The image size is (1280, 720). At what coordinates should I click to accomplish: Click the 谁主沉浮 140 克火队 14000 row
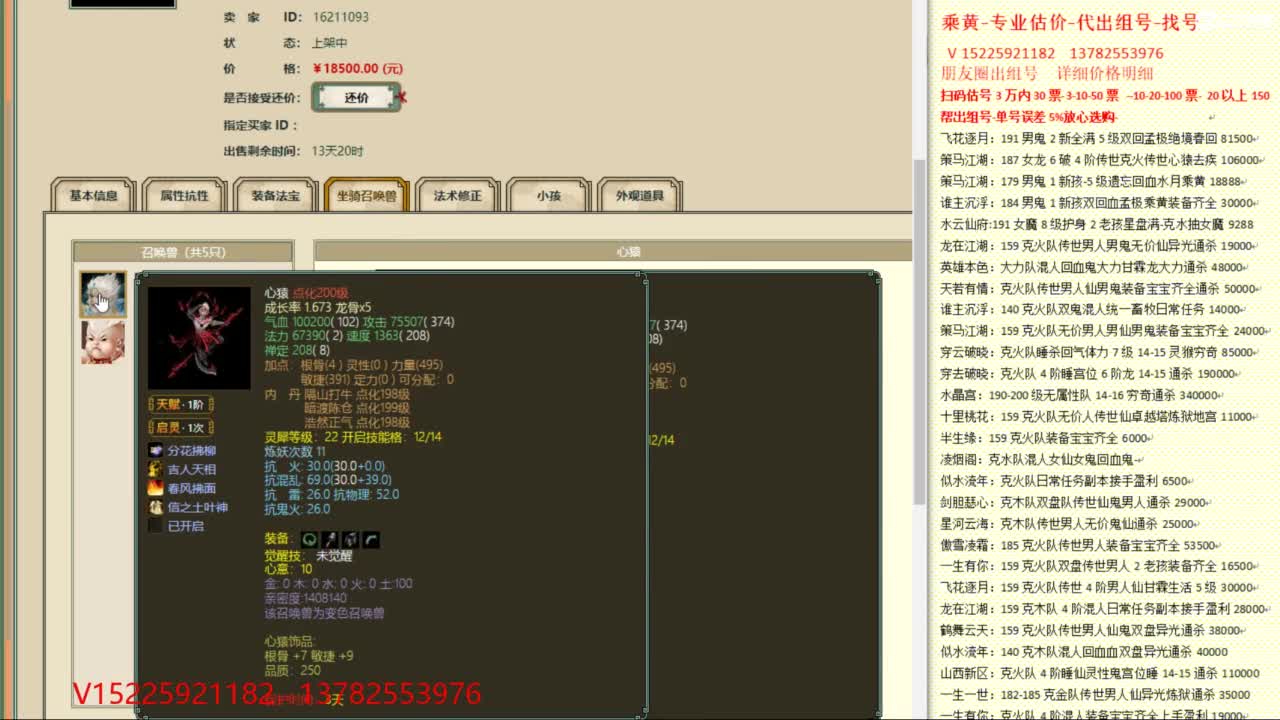pyautogui.click(x=1094, y=310)
